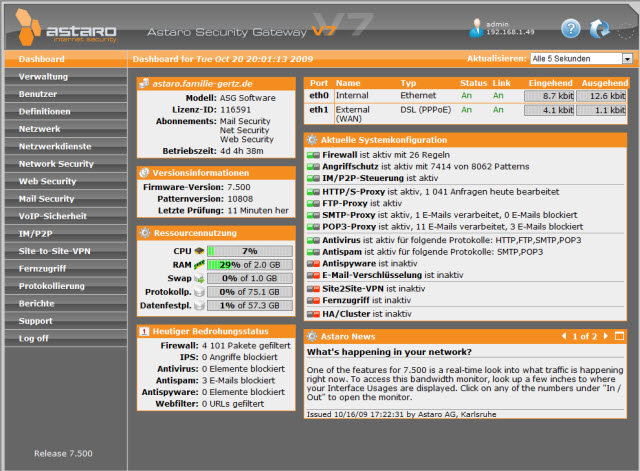
Task: Click eth1 outgoing 1.1 kbit value
Action: tap(601, 110)
